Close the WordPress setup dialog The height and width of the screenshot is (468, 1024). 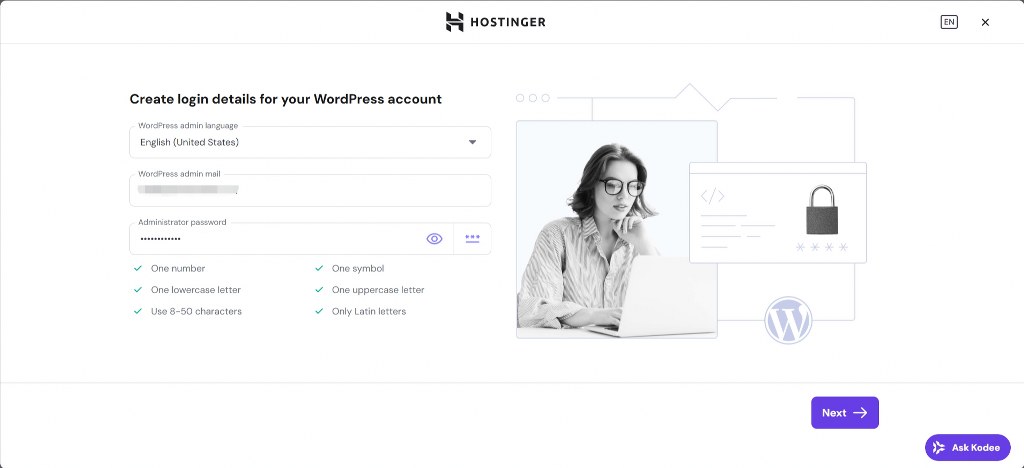985,22
